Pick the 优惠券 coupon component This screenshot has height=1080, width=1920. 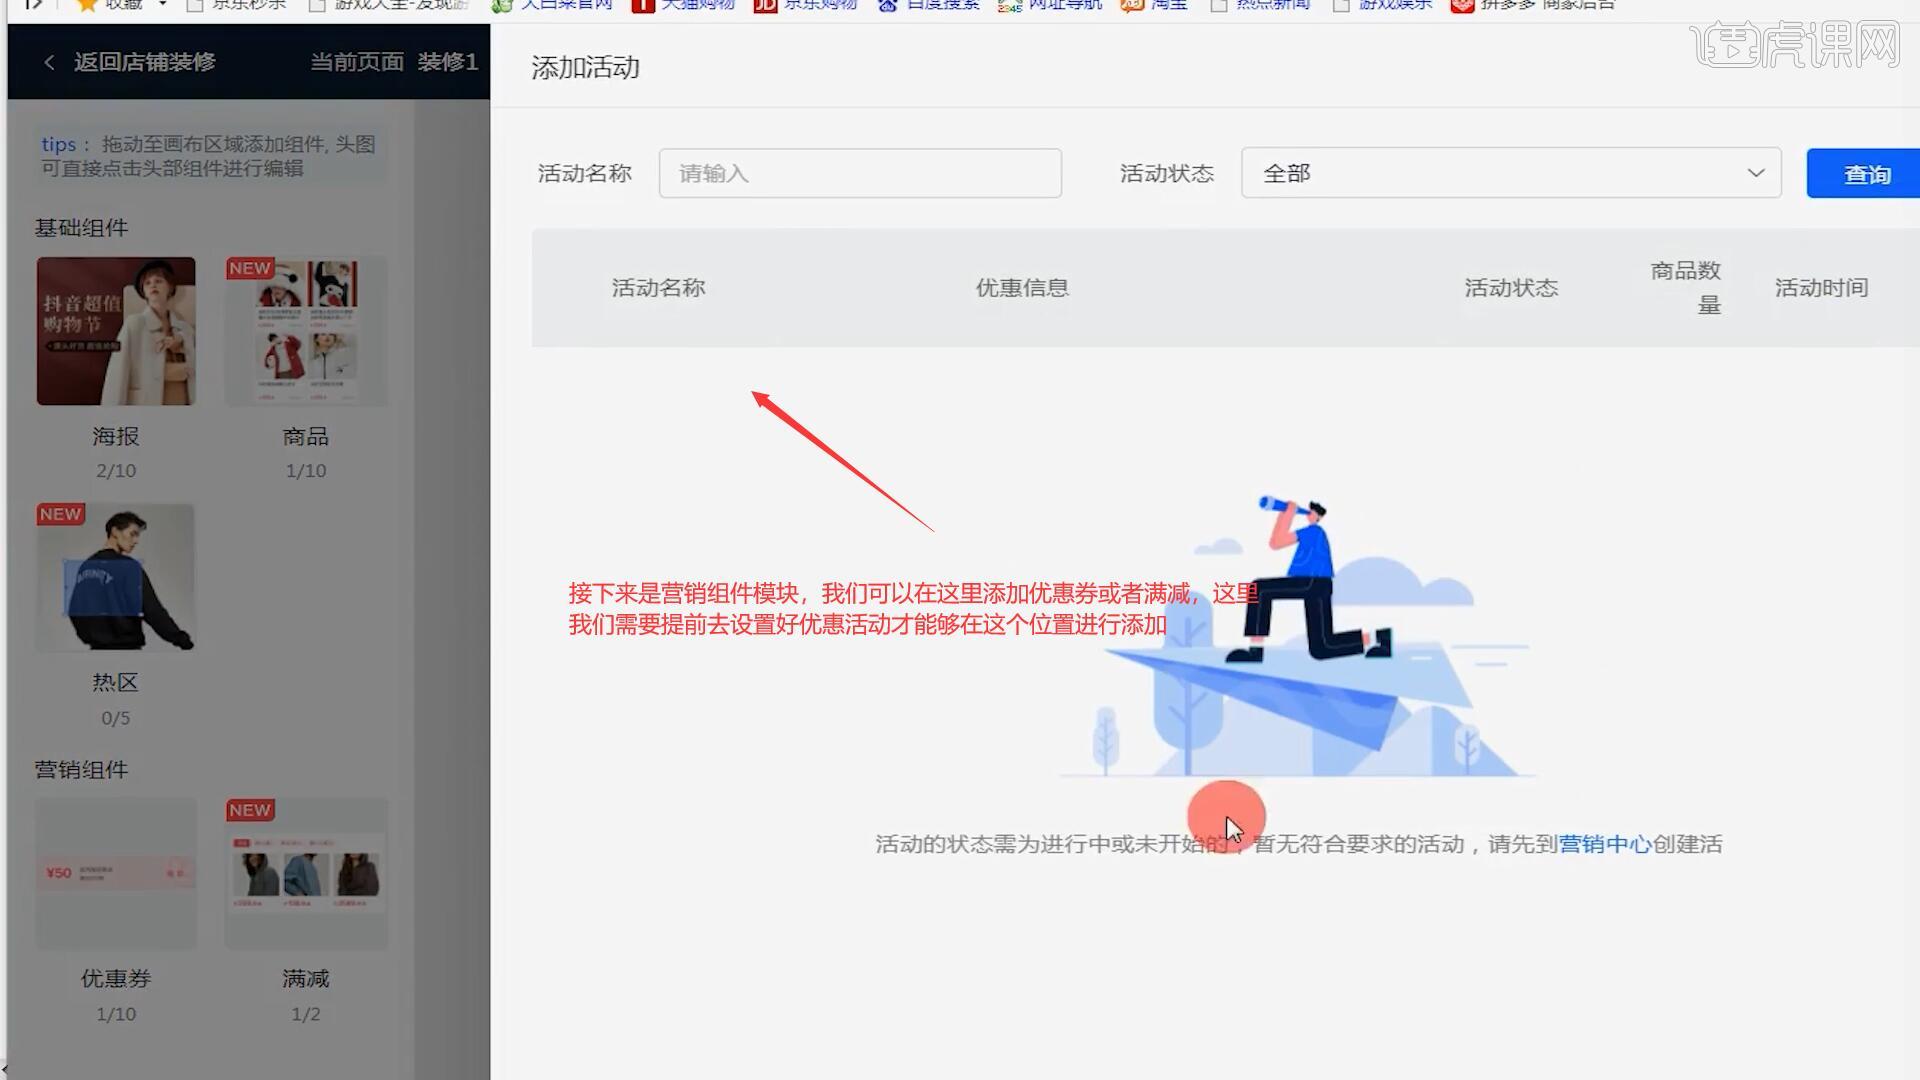pos(116,873)
